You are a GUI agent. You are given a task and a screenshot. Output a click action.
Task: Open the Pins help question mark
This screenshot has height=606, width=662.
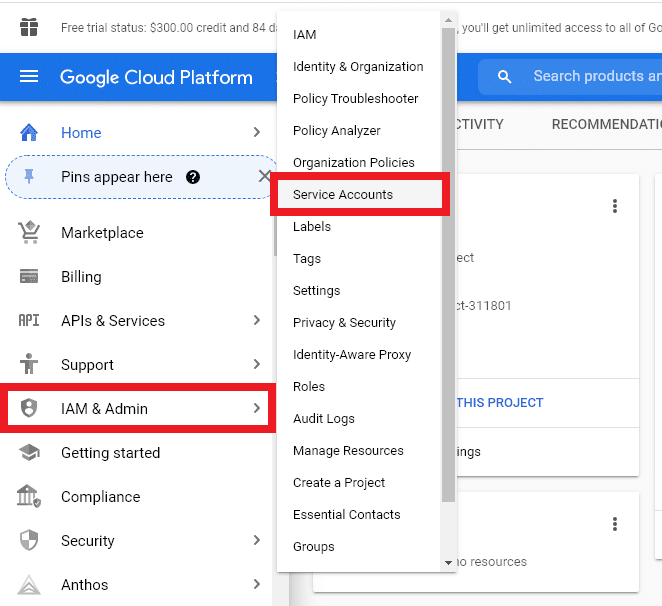point(193,177)
